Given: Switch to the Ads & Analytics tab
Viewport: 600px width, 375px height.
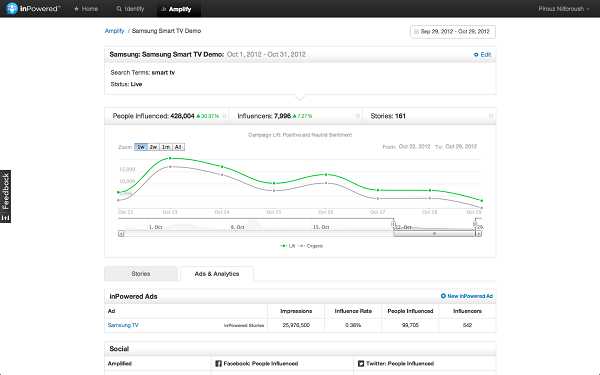Looking at the screenshot, I should pyautogui.click(x=217, y=274).
